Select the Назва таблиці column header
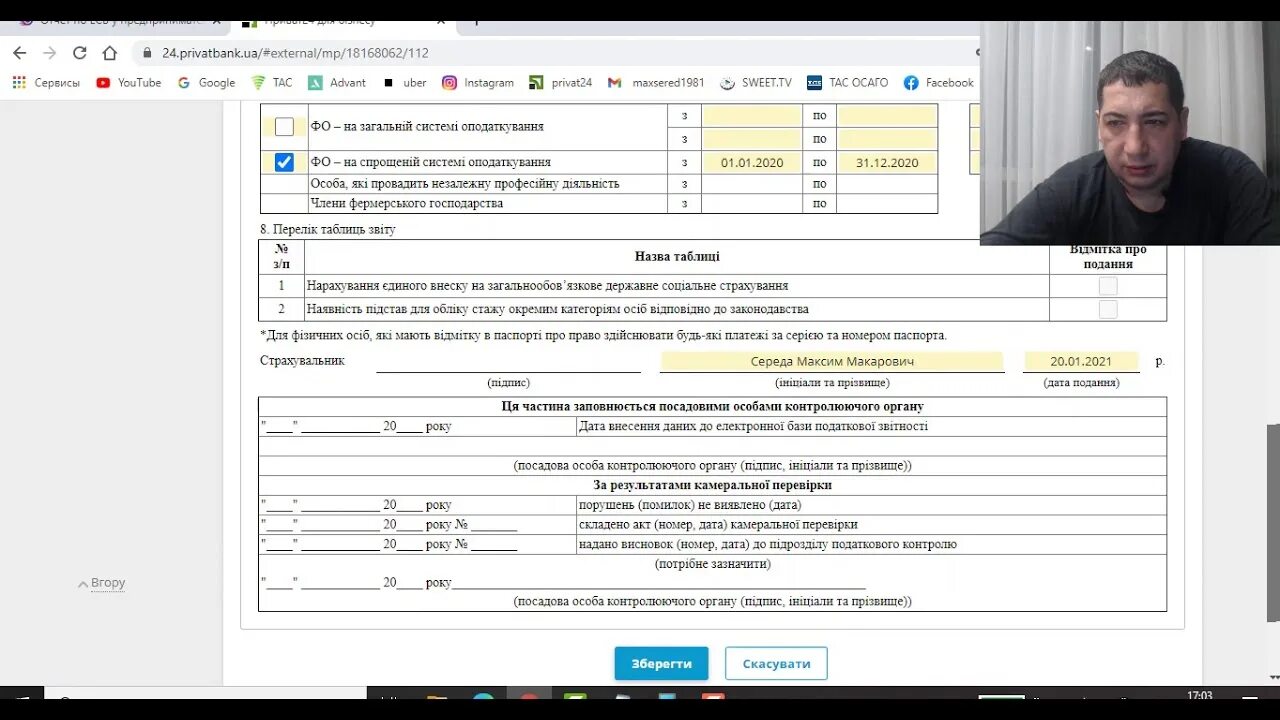The width and height of the screenshot is (1280, 720). tap(677, 256)
